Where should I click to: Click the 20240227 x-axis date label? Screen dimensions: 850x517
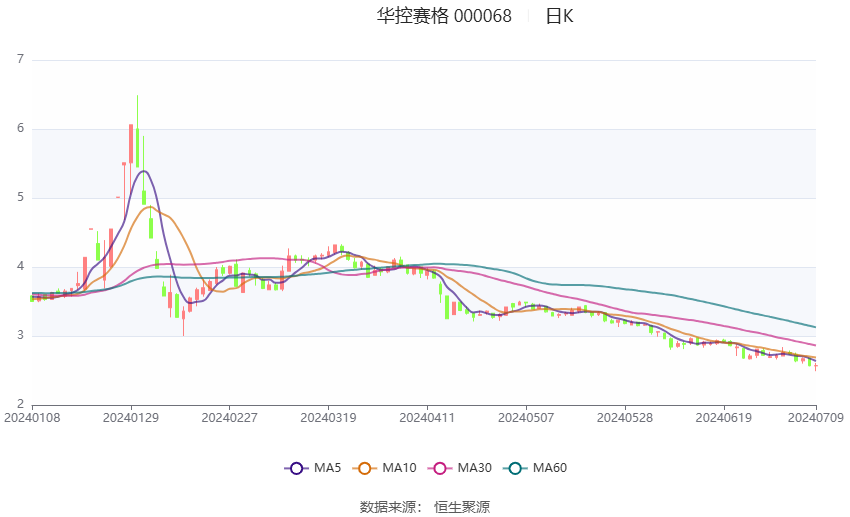[229, 418]
